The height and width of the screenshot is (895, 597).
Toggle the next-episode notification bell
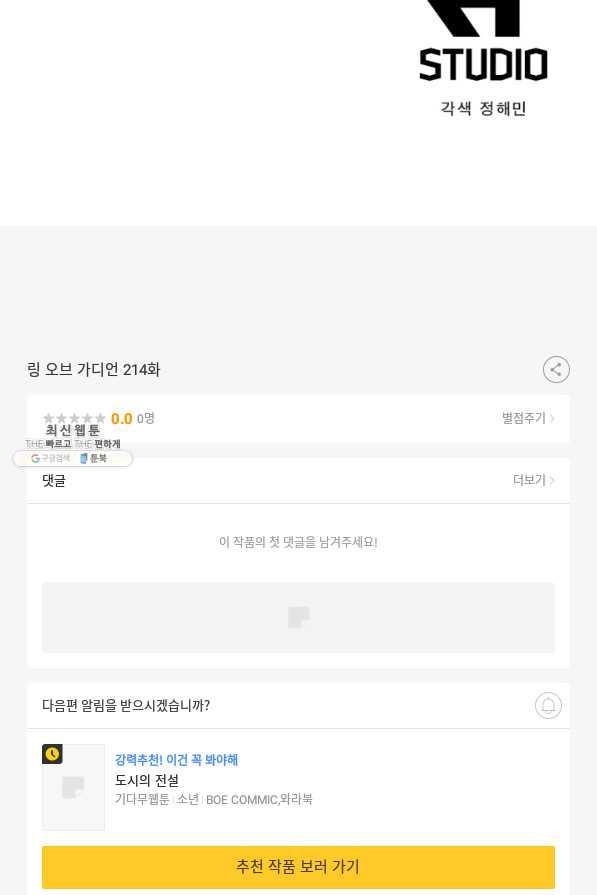click(x=548, y=705)
